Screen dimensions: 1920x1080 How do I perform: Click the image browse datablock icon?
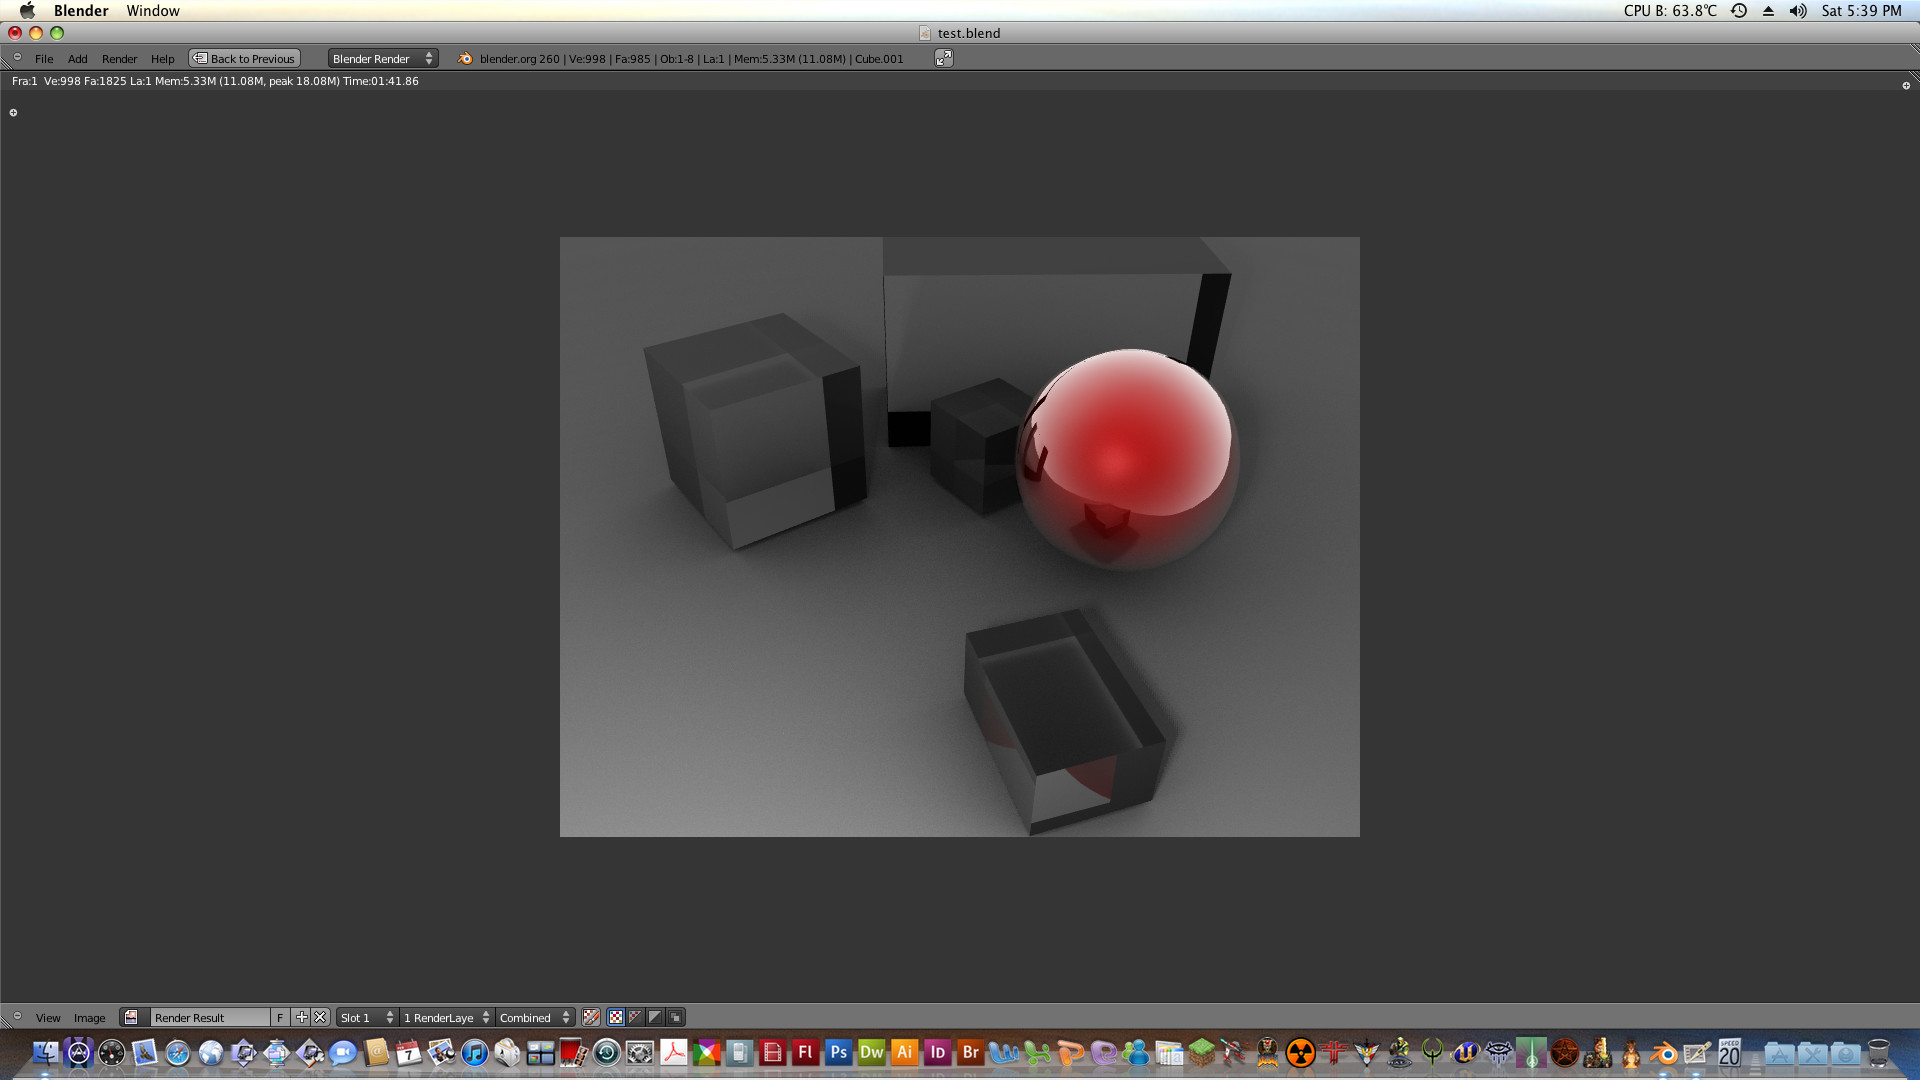click(131, 1017)
